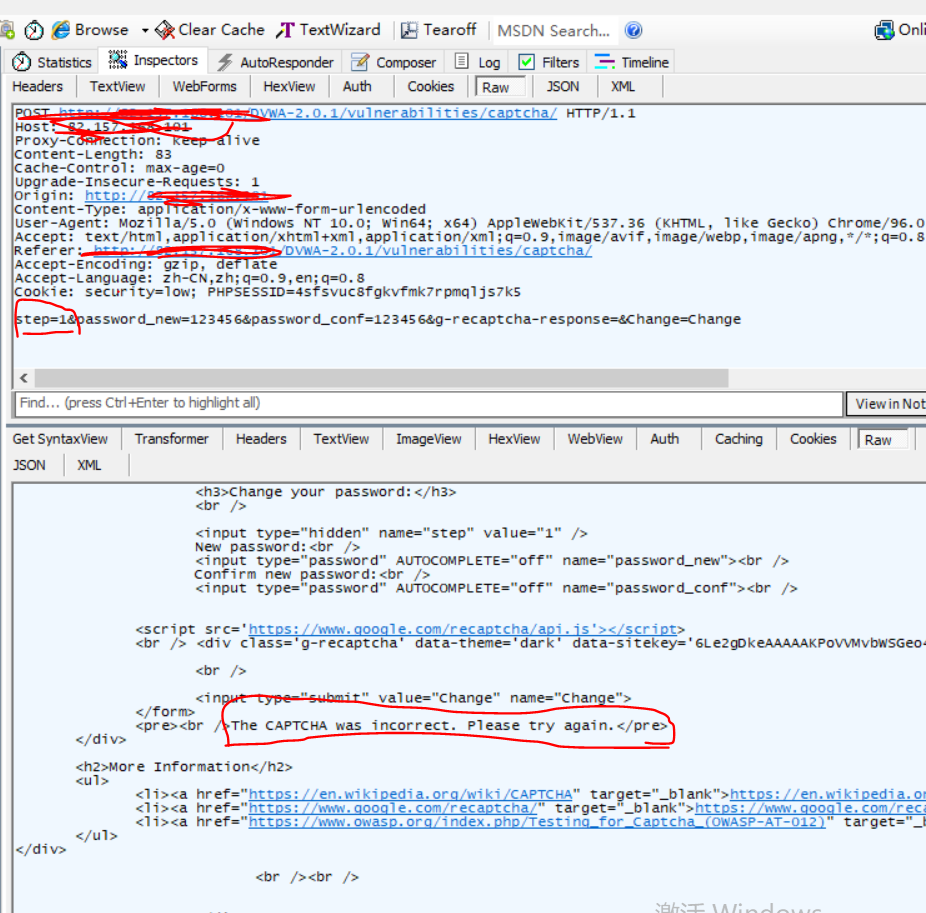This screenshot has width=926, height=913.
Task: Open the Composer tab
Action: pyautogui.click(x=393, y=62)
